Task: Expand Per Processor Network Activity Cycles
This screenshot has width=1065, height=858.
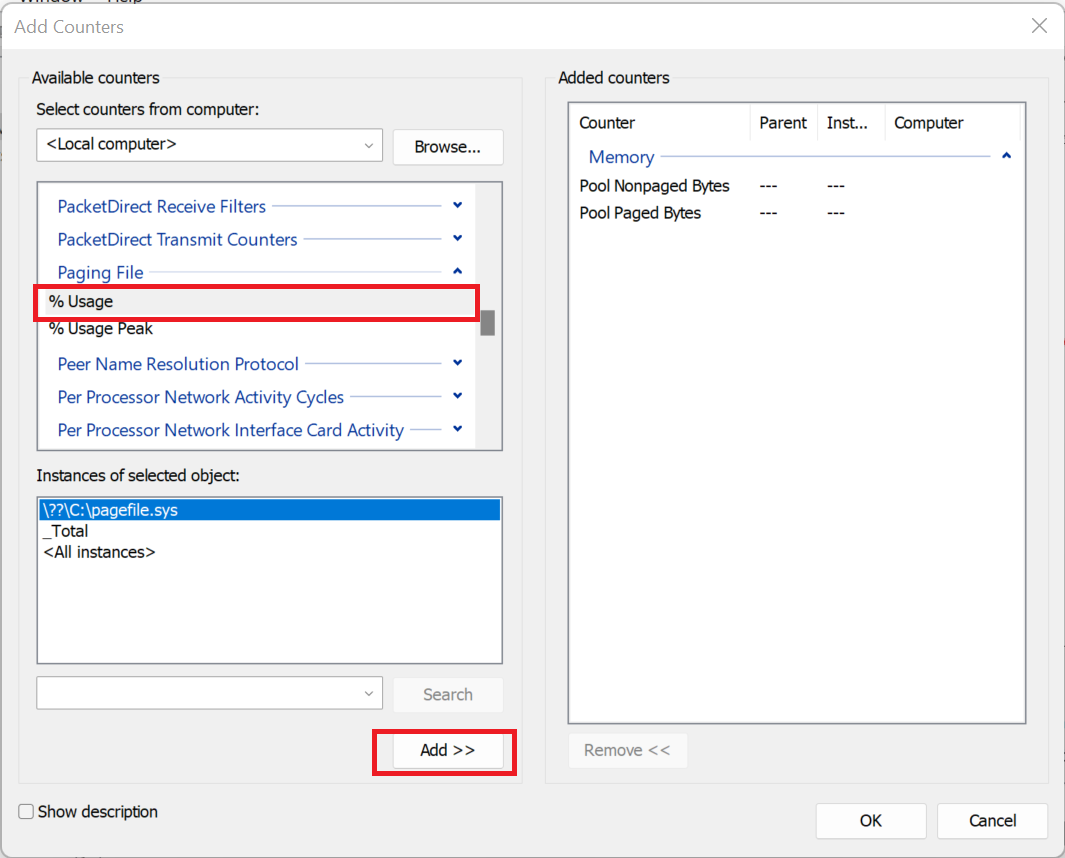Action: click(x=457, y=397)
